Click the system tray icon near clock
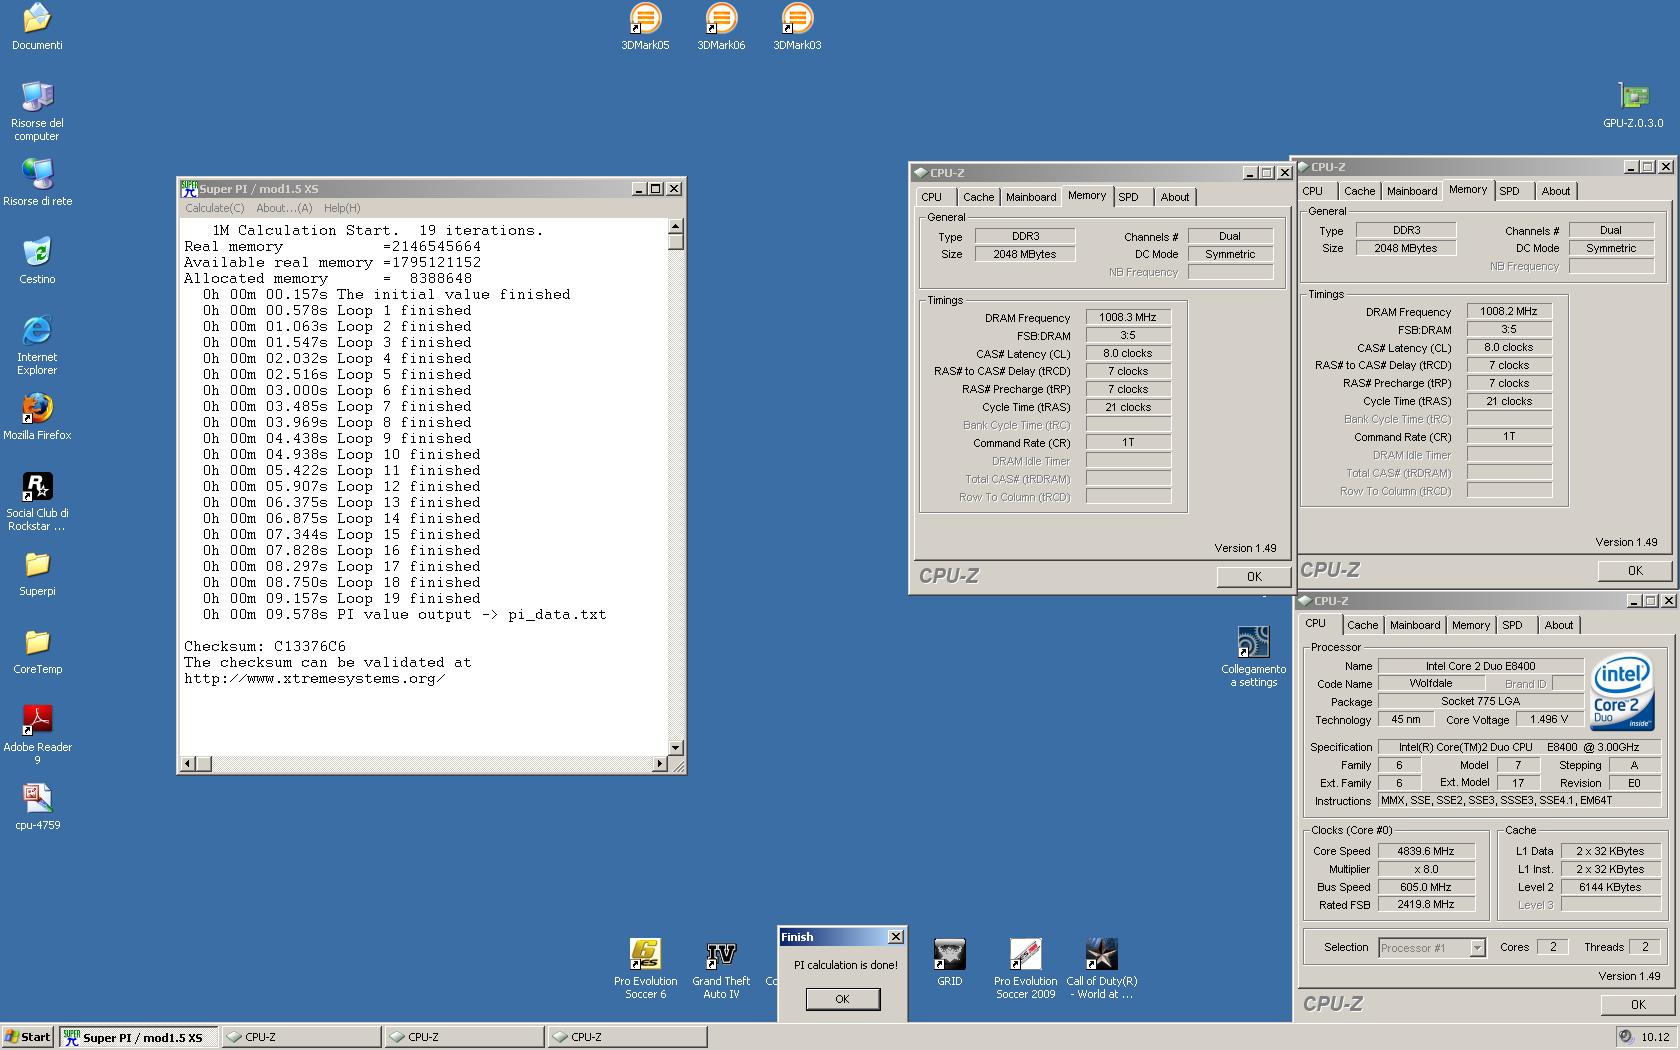Viewport: 1680px width, 1050px height. click(x=1626, y=1037)
